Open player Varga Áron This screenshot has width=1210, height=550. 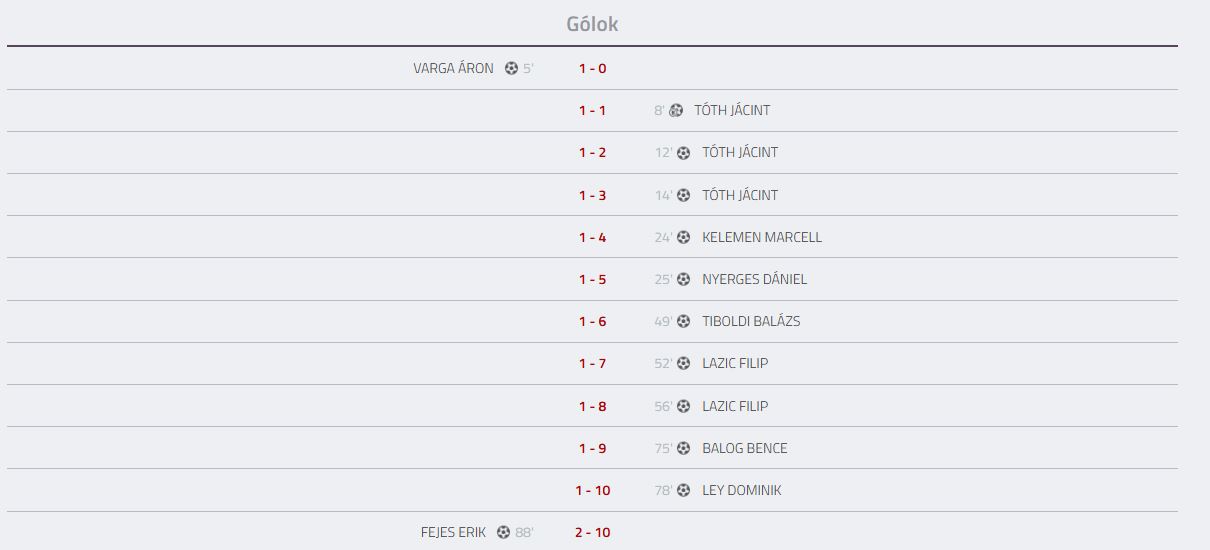pyautogui.click(x=453, y=69)
